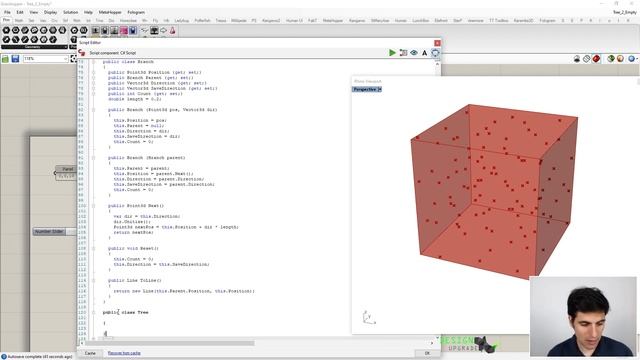Click the red flask Util icon

173,31
